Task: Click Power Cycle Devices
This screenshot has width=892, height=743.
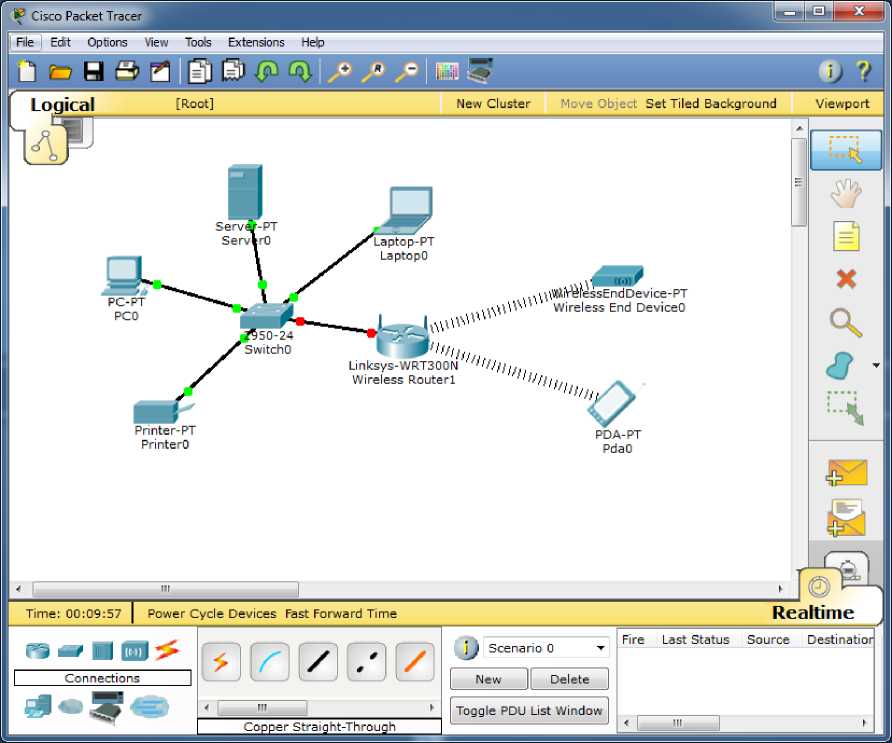Action: (211, 613)
